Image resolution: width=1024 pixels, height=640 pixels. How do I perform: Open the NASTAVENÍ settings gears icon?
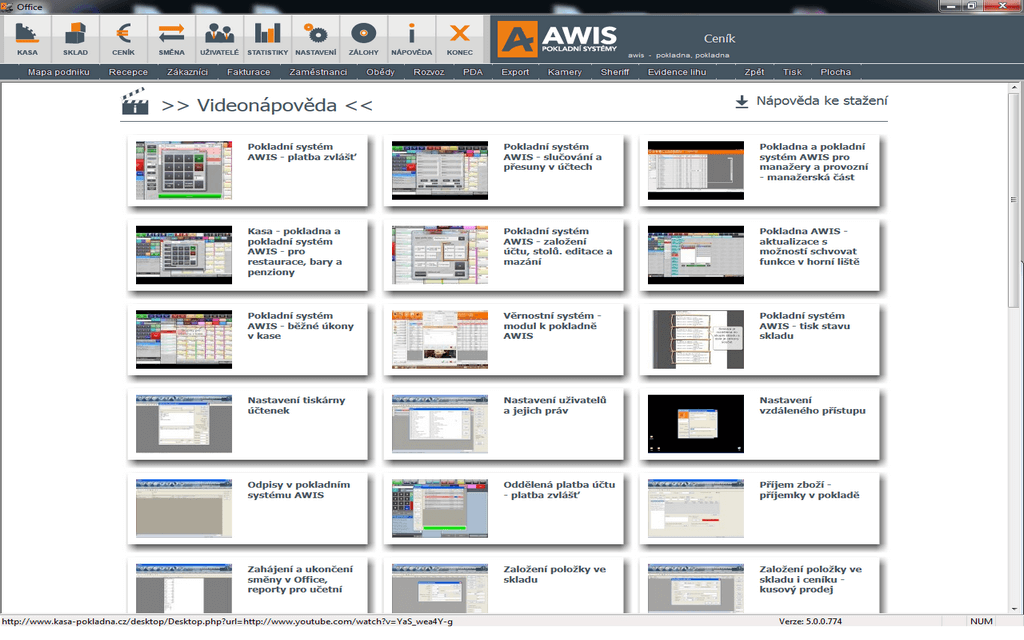coord(315,39)
